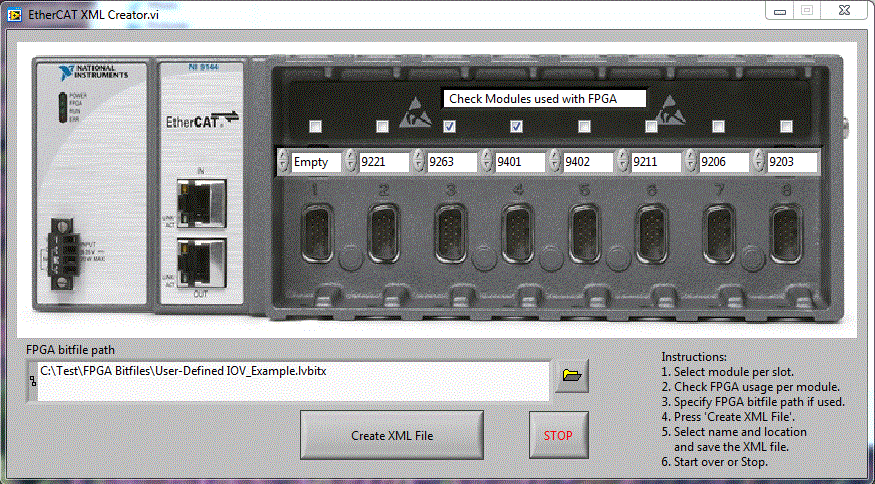This screenshot has height=484, width=875.
Task: Enable the FPGA checkbox above module 9402
Action: coord(584,127)
